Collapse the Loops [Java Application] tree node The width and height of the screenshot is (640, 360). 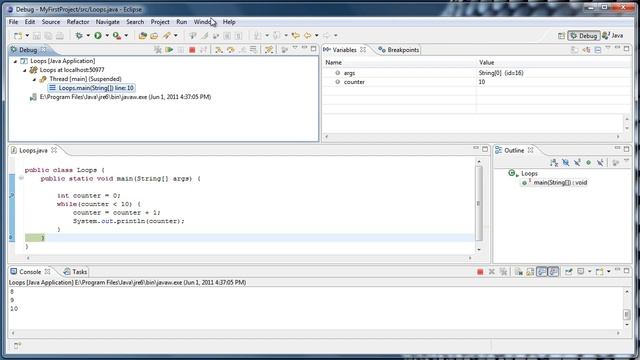[x=16, y=61]
